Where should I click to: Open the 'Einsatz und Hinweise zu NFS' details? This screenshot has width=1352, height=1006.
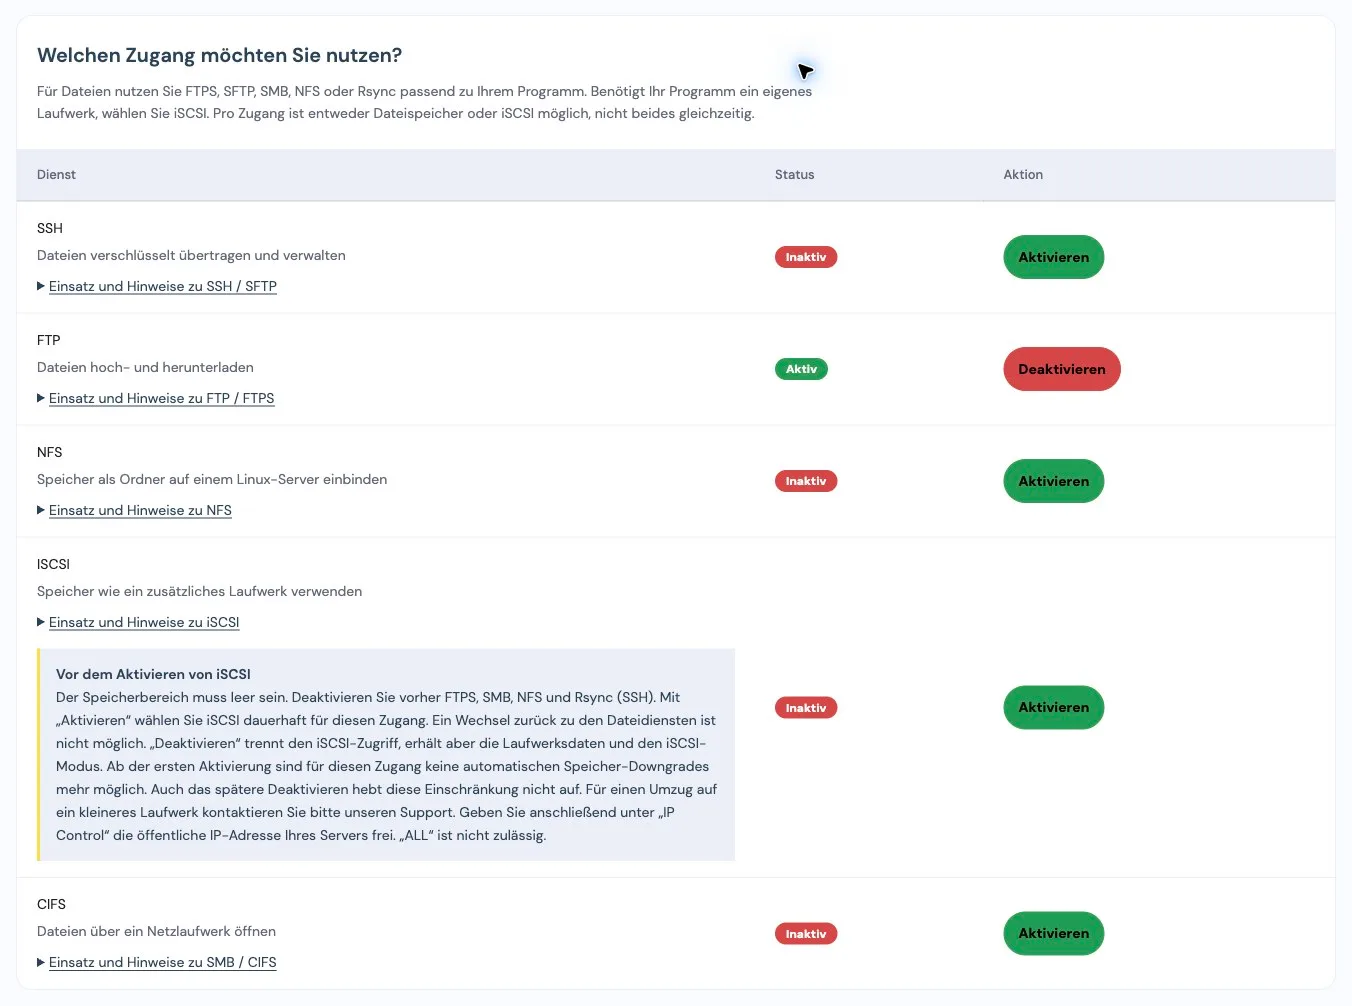(140, 510)
